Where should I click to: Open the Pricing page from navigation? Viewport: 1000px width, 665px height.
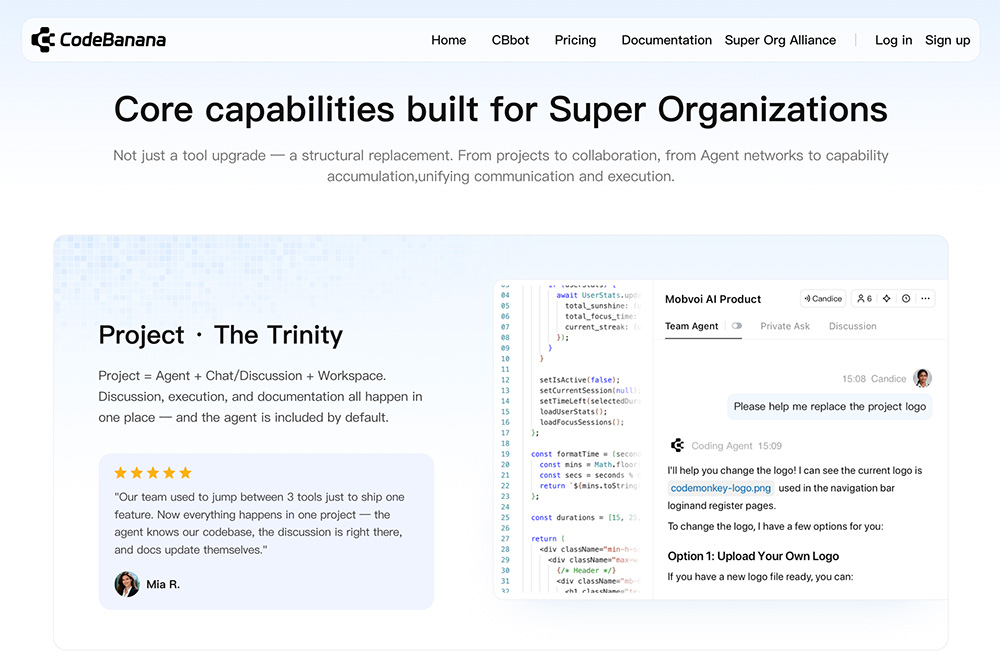point(575,40)
